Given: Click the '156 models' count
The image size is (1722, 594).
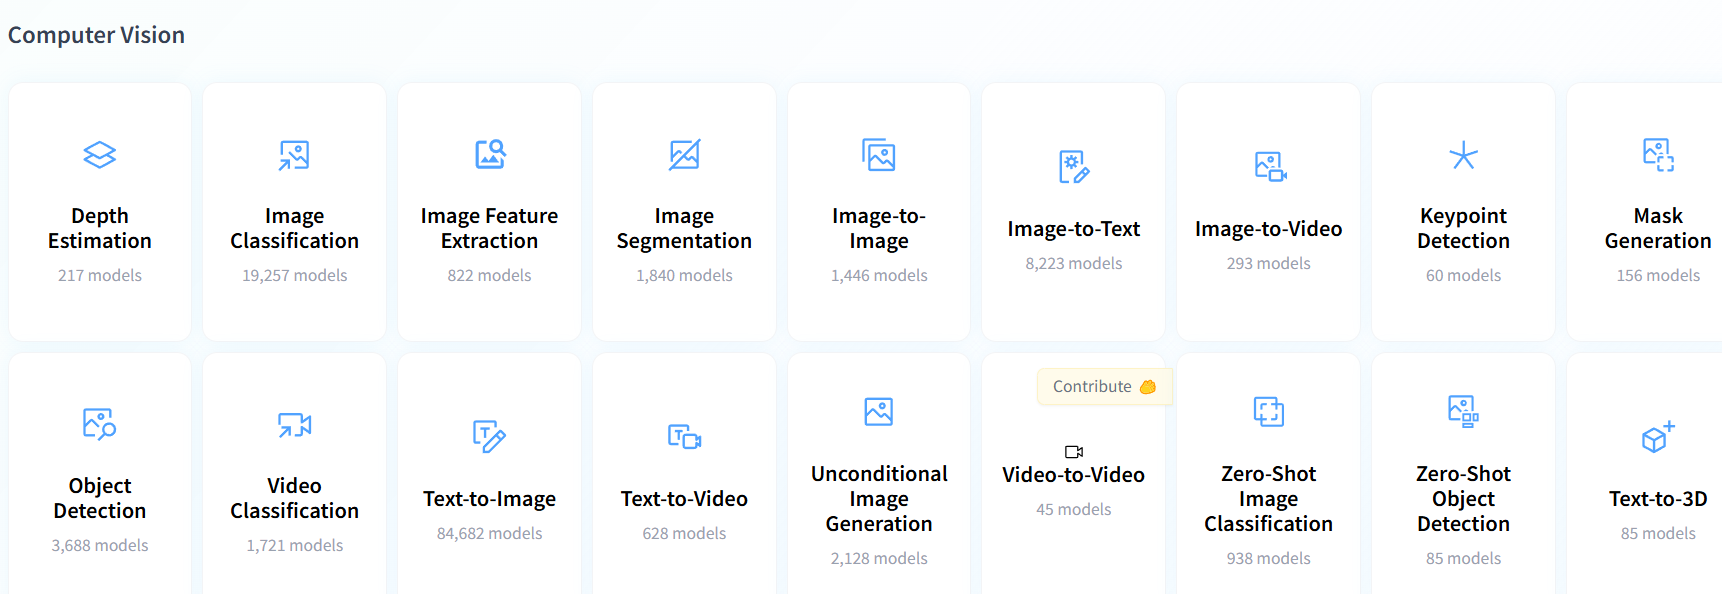Looking at the screenshot, I should [x=1658, y=275].
